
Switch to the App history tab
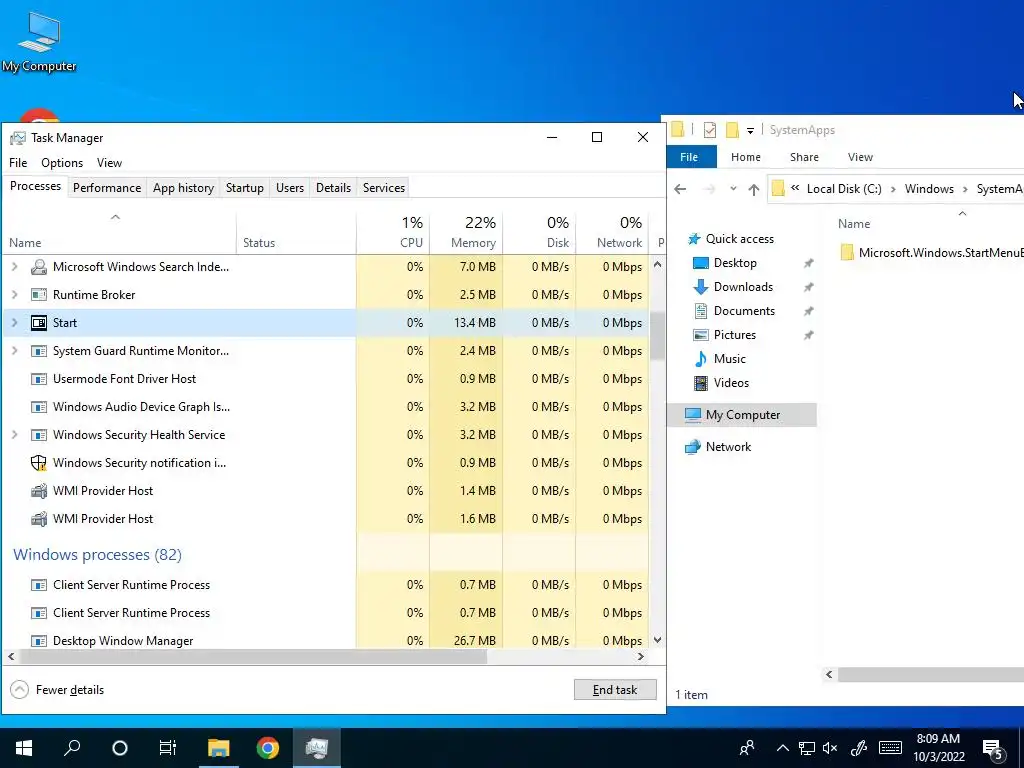(184, 188)
